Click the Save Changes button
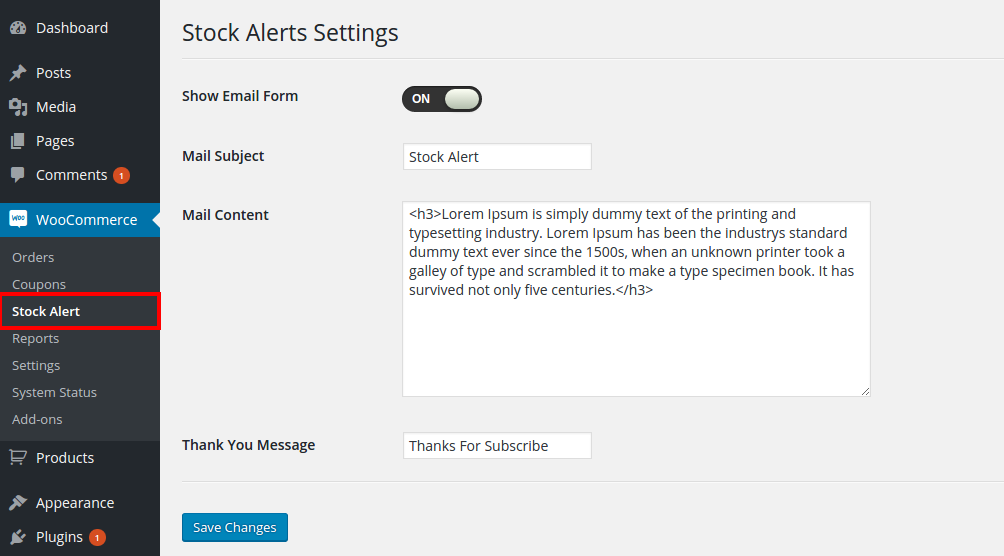Image resolution: width=1004 pixels, height=556 pixels. point(235,527)
